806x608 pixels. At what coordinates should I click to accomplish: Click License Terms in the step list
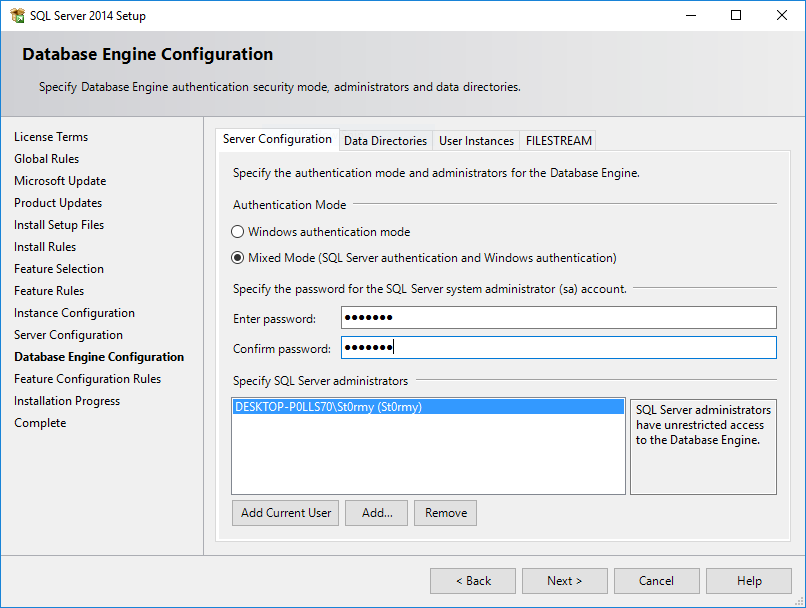(x=51, y=137)
